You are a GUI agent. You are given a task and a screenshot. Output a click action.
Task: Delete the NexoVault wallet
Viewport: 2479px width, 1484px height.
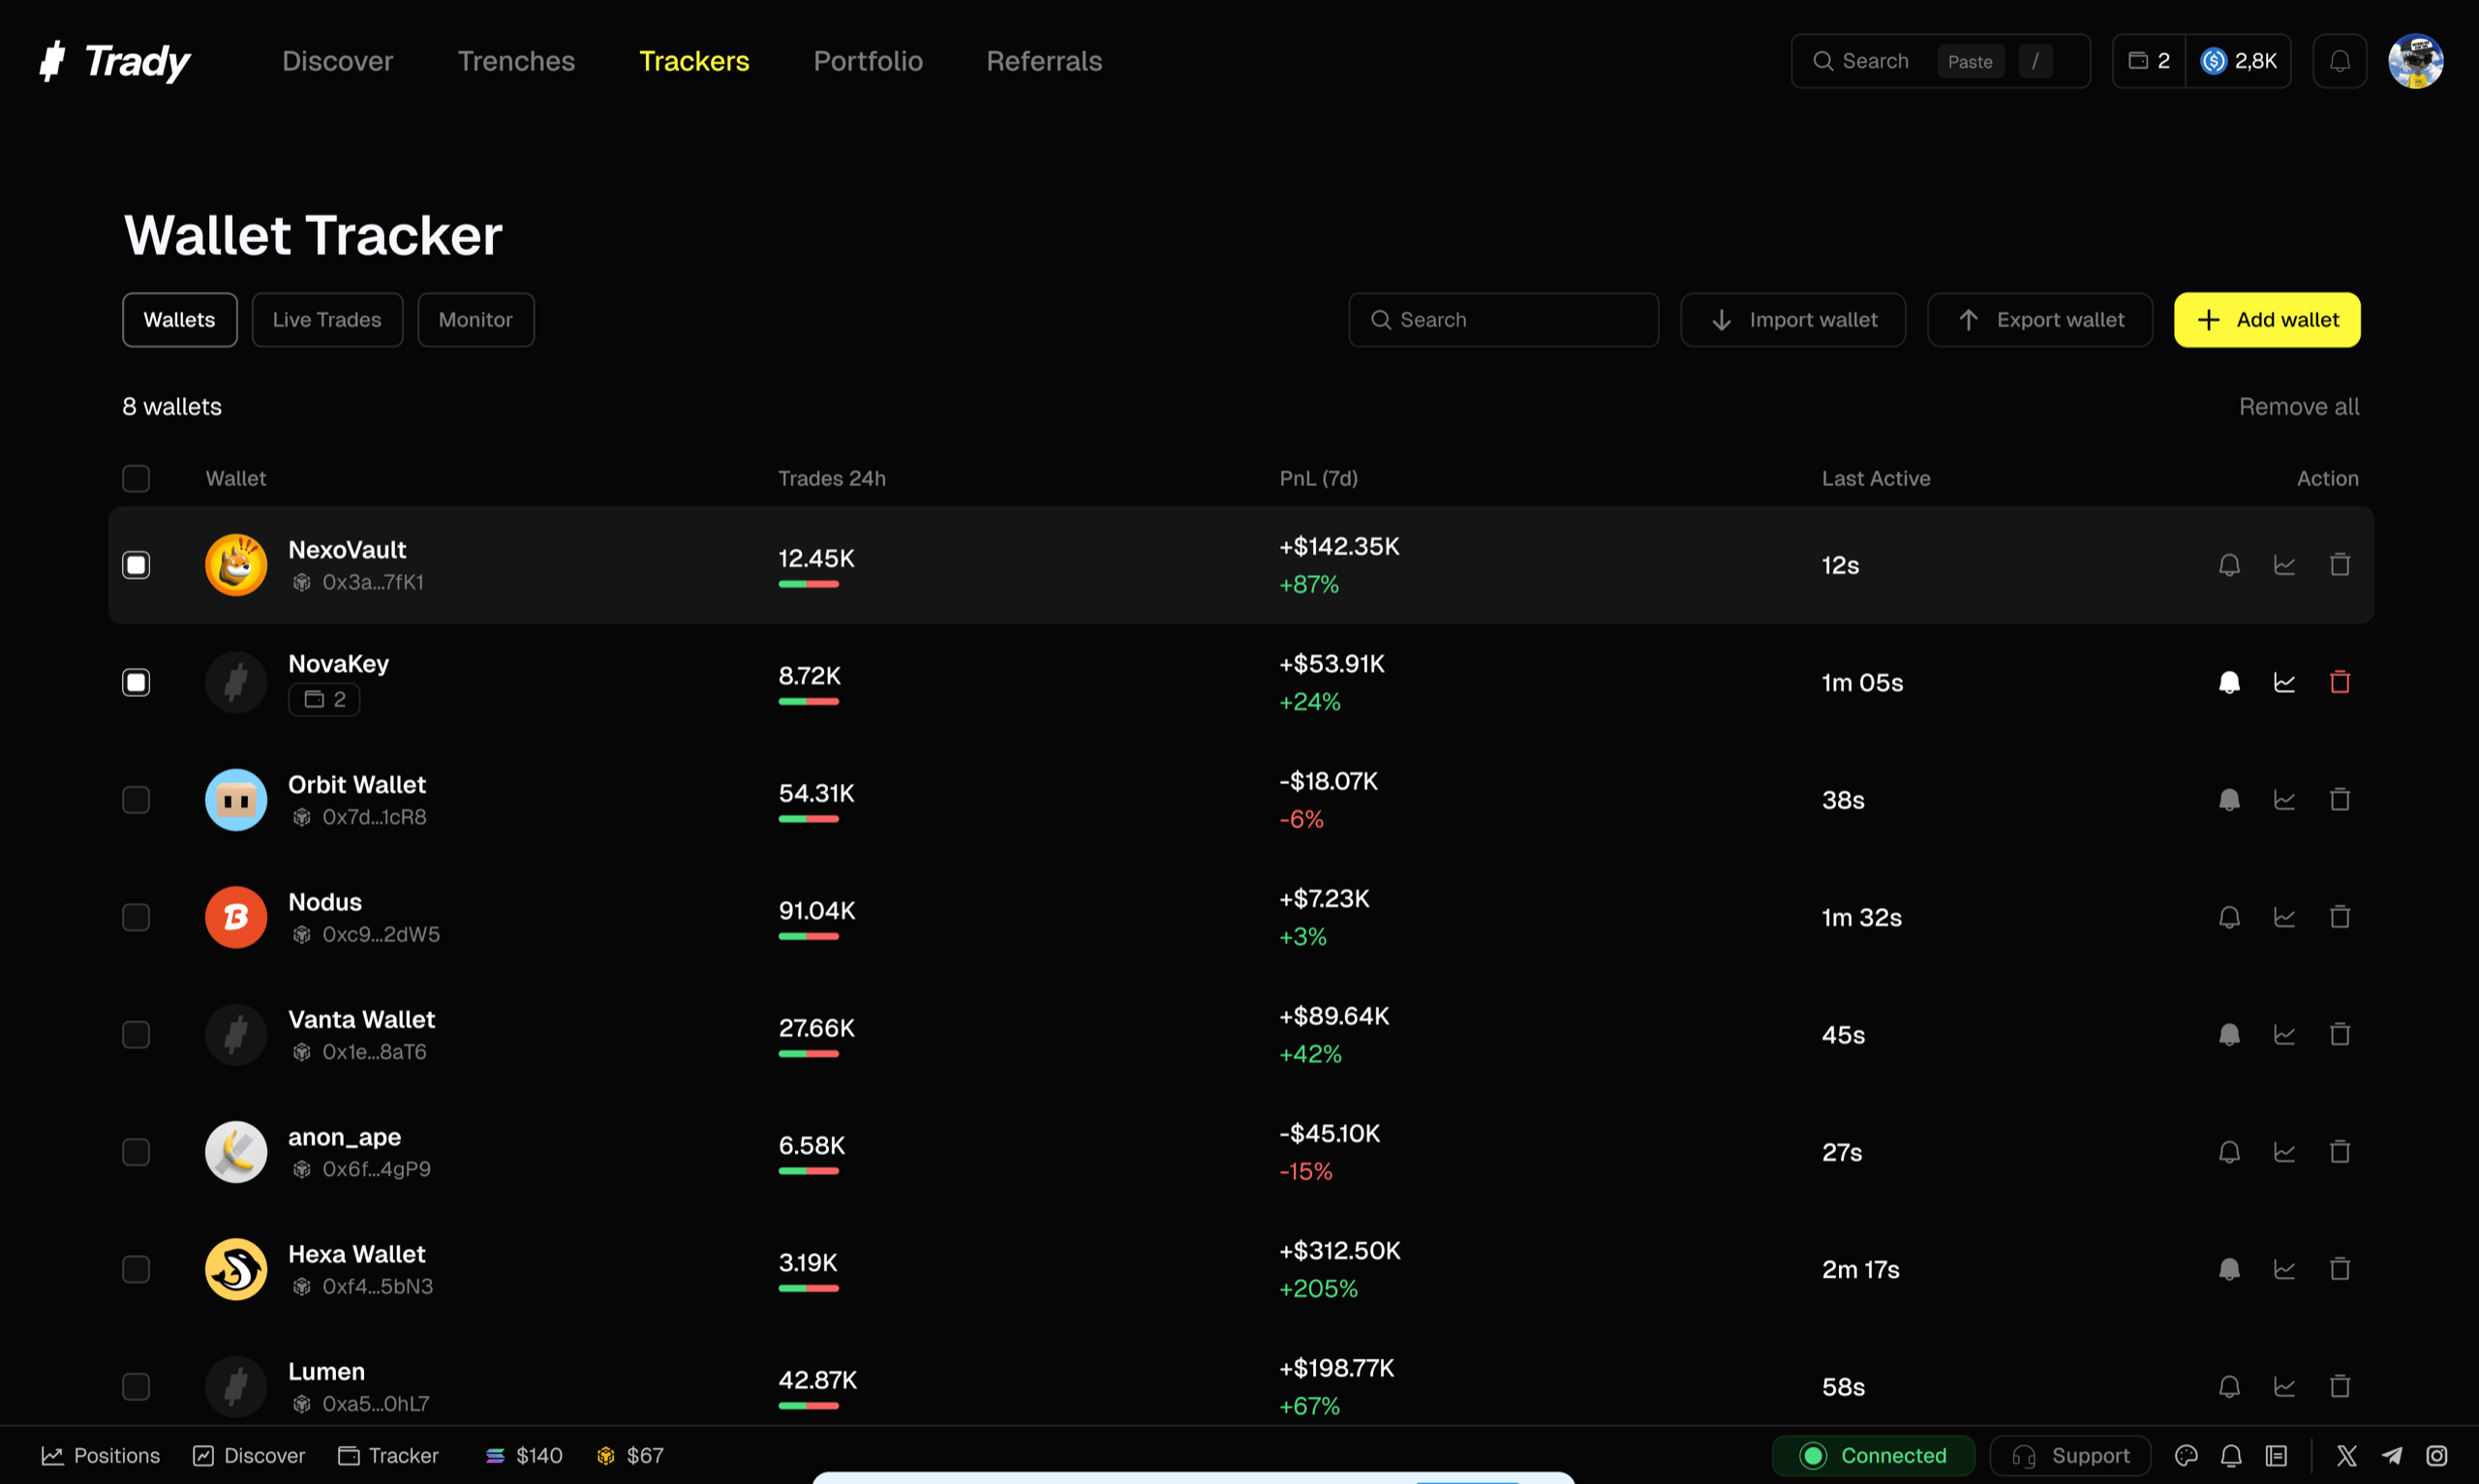click(2339, 565)
